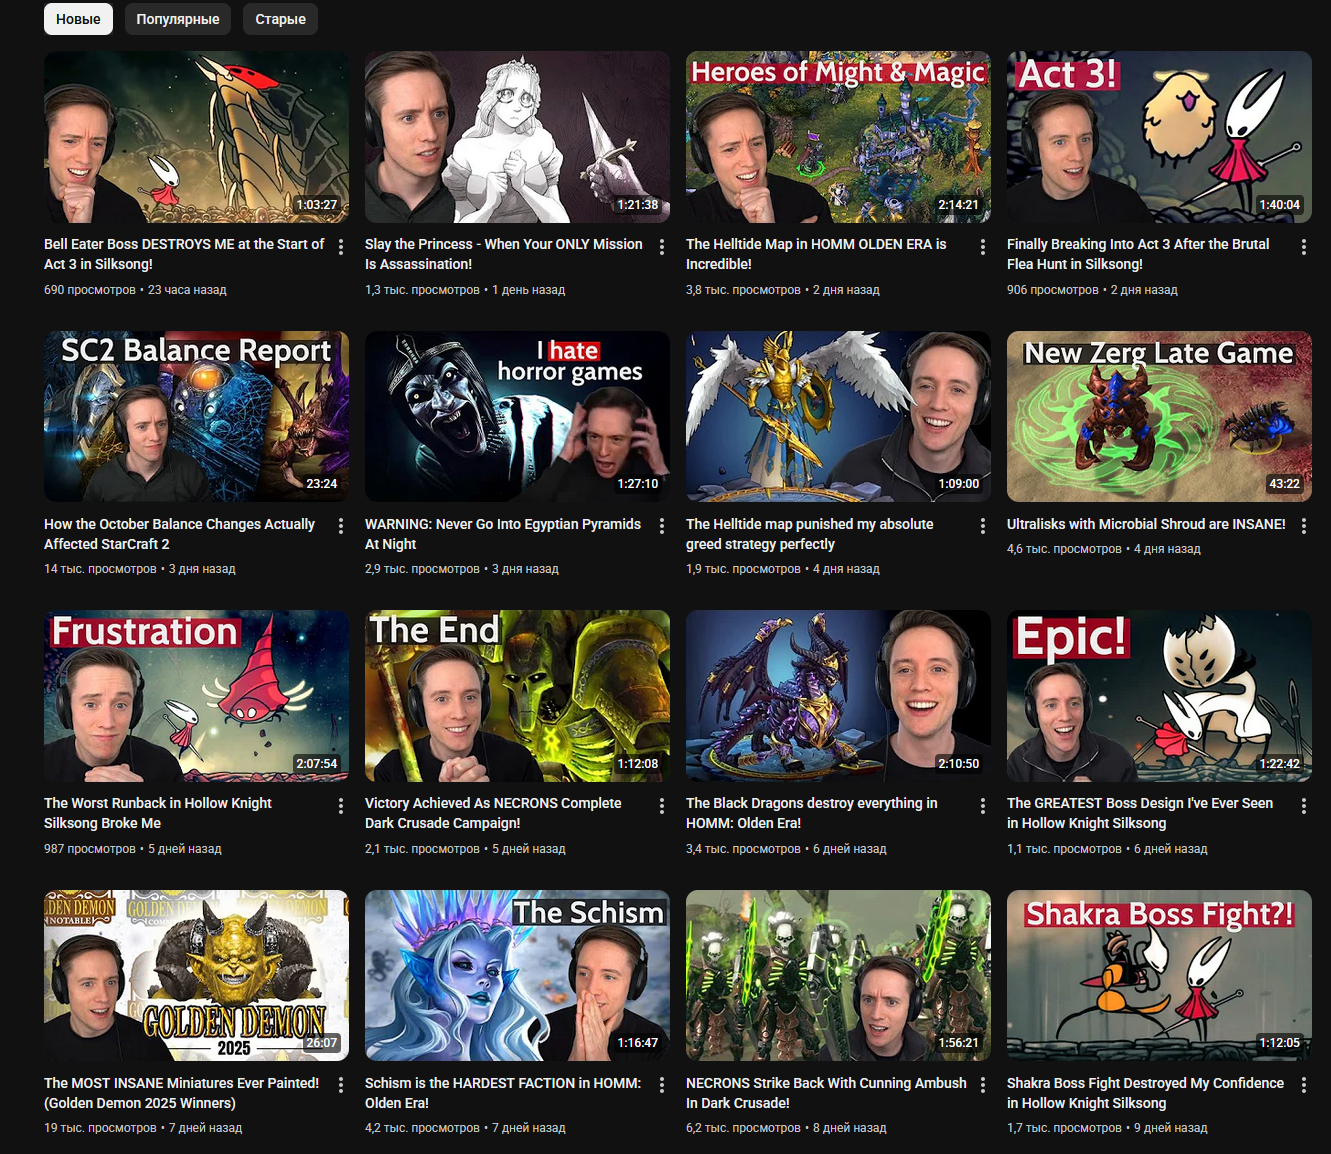This screenshot has height=1154, width=1331.
Task: Open Schism is the HARDEST FACTION title
Action: tap(503, 1093)
